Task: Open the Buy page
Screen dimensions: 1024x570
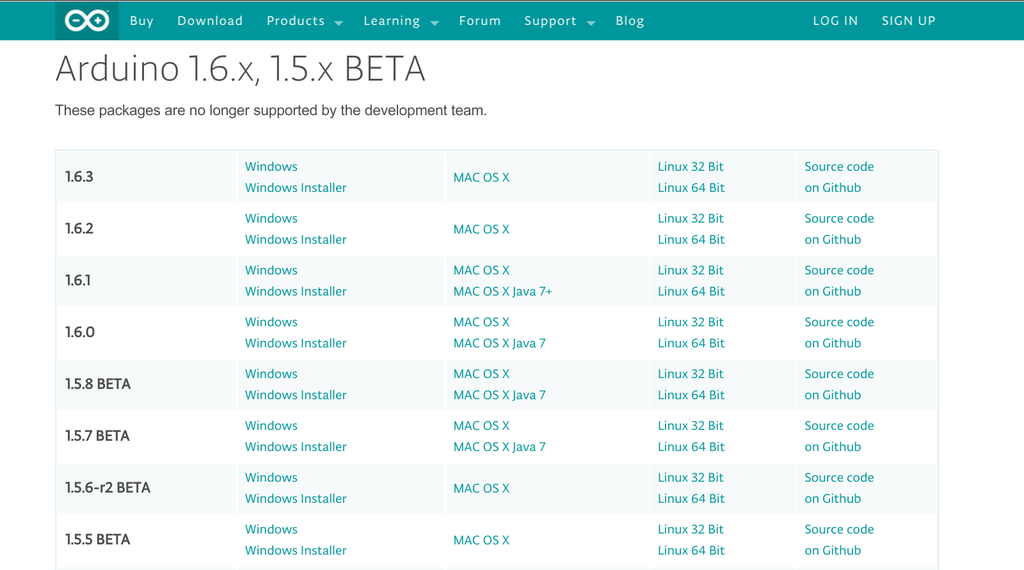Action: (142, 21)
